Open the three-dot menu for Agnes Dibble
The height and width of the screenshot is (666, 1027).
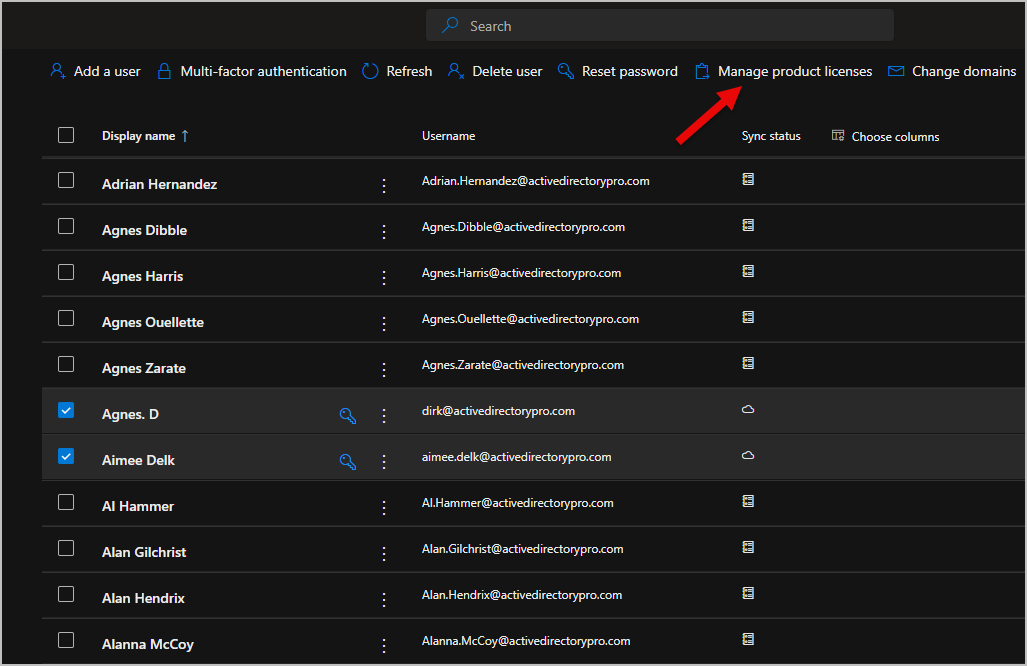(x=383, y=230)
